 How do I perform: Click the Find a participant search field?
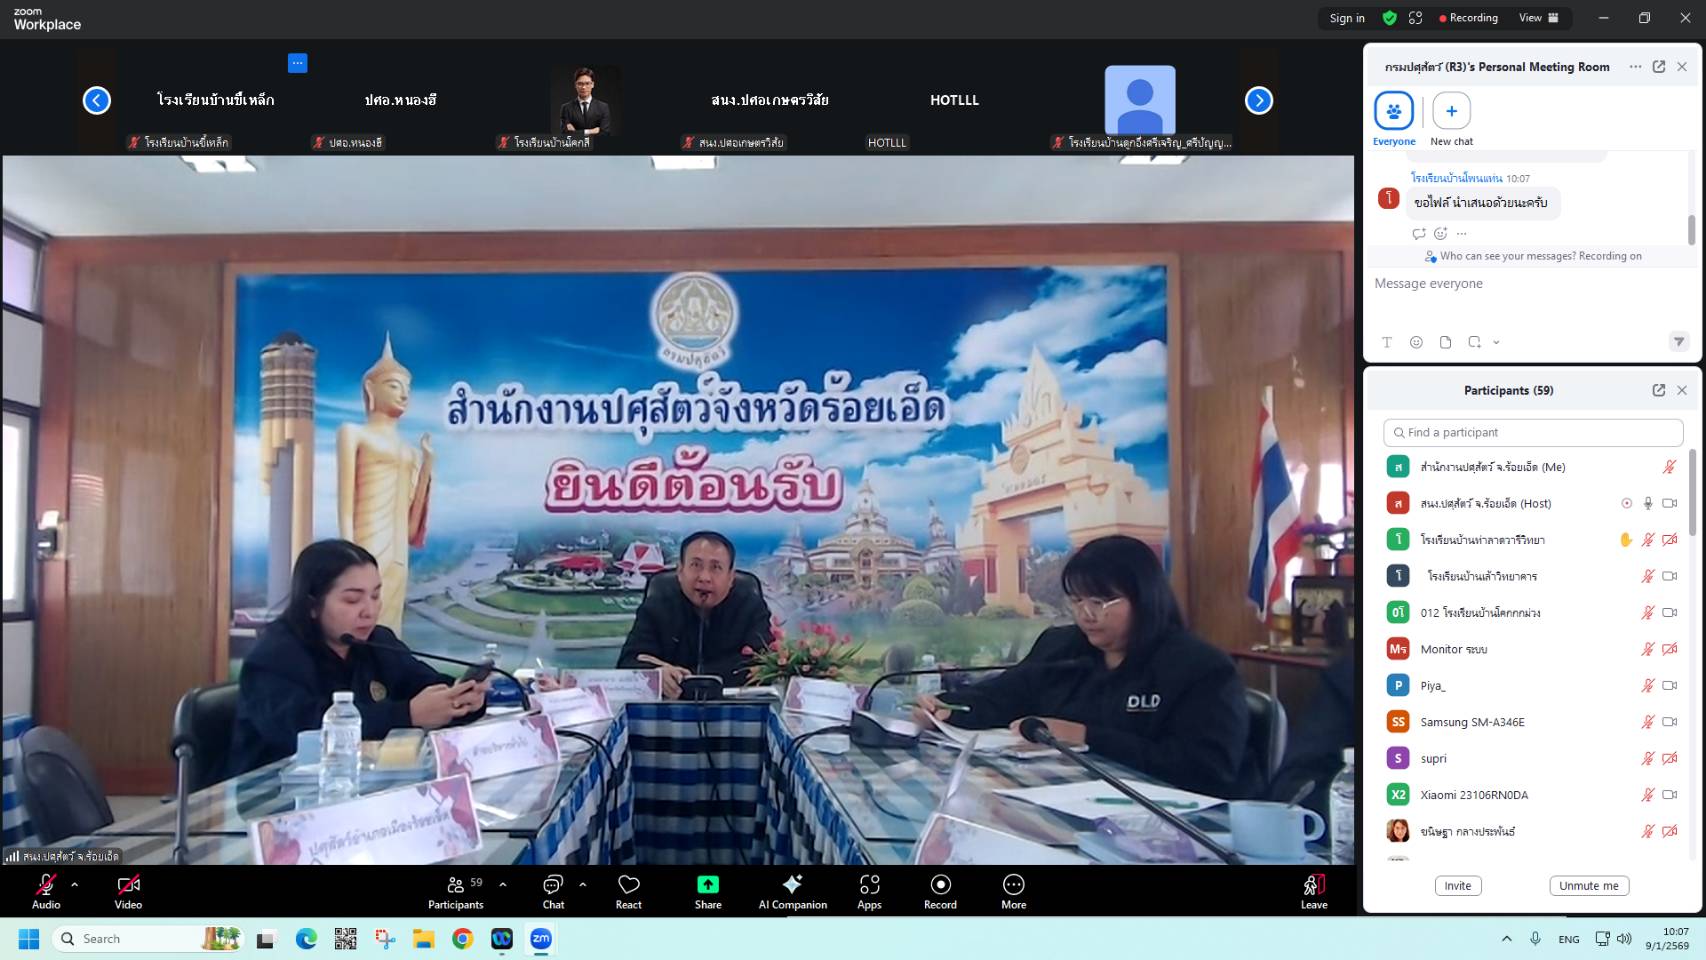1532,432
